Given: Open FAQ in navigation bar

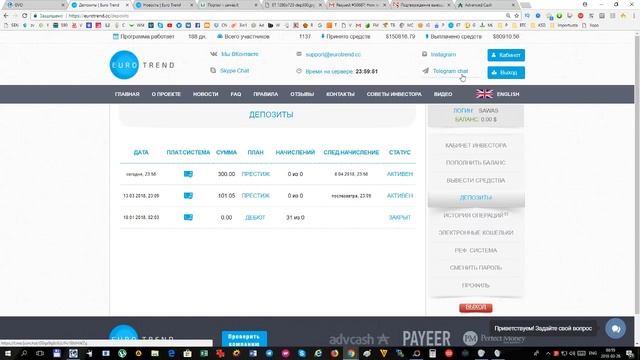Looking at the screenshot, I should [236, 94].
